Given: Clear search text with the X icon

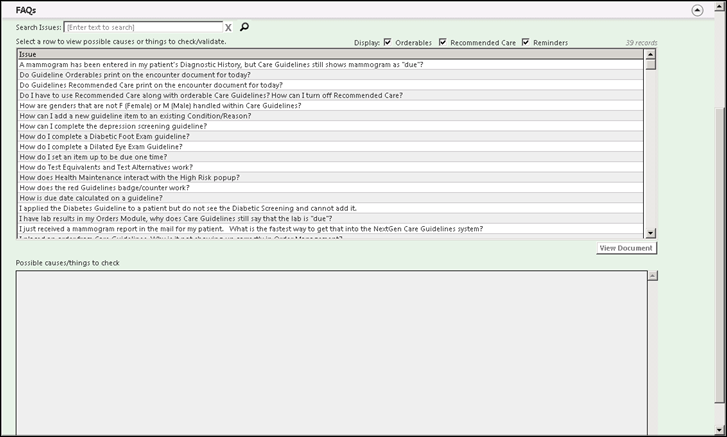Looking at the screenshot, I should tap(228, 28).
